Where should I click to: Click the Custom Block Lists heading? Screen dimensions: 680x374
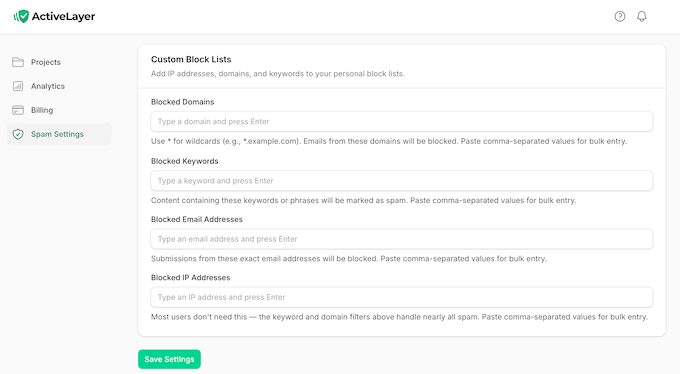(191, 59)
